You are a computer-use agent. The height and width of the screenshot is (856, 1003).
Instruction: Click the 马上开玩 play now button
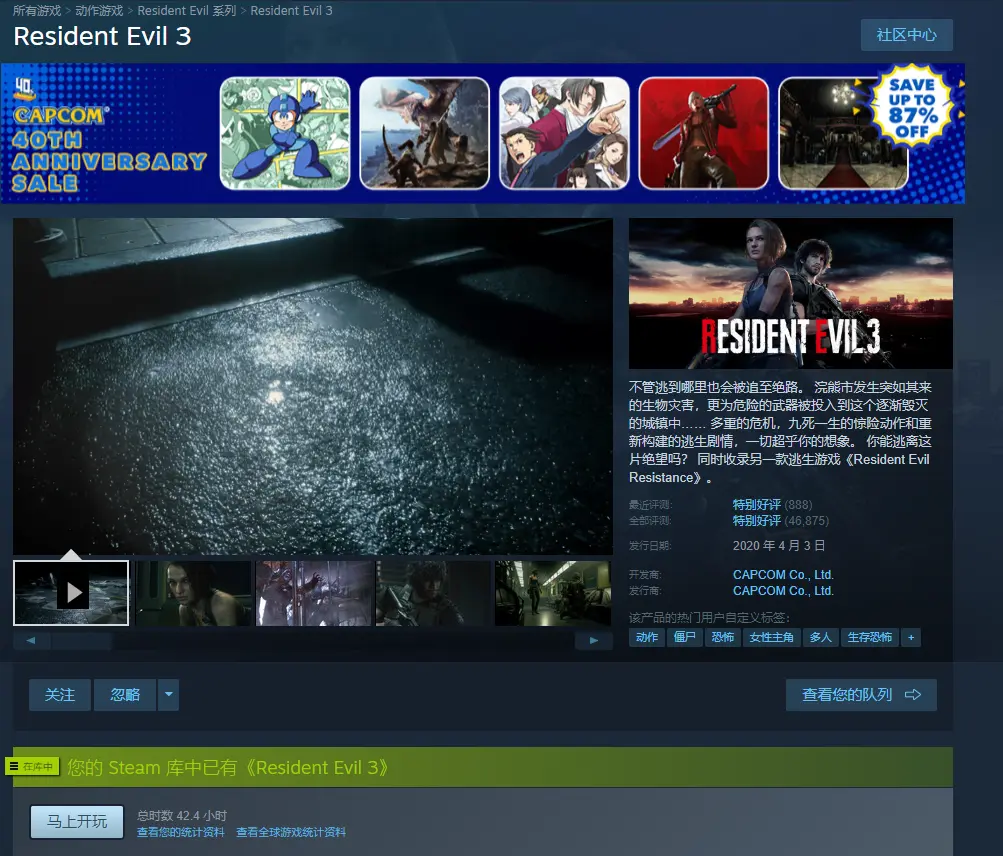(x=77, y=821)
